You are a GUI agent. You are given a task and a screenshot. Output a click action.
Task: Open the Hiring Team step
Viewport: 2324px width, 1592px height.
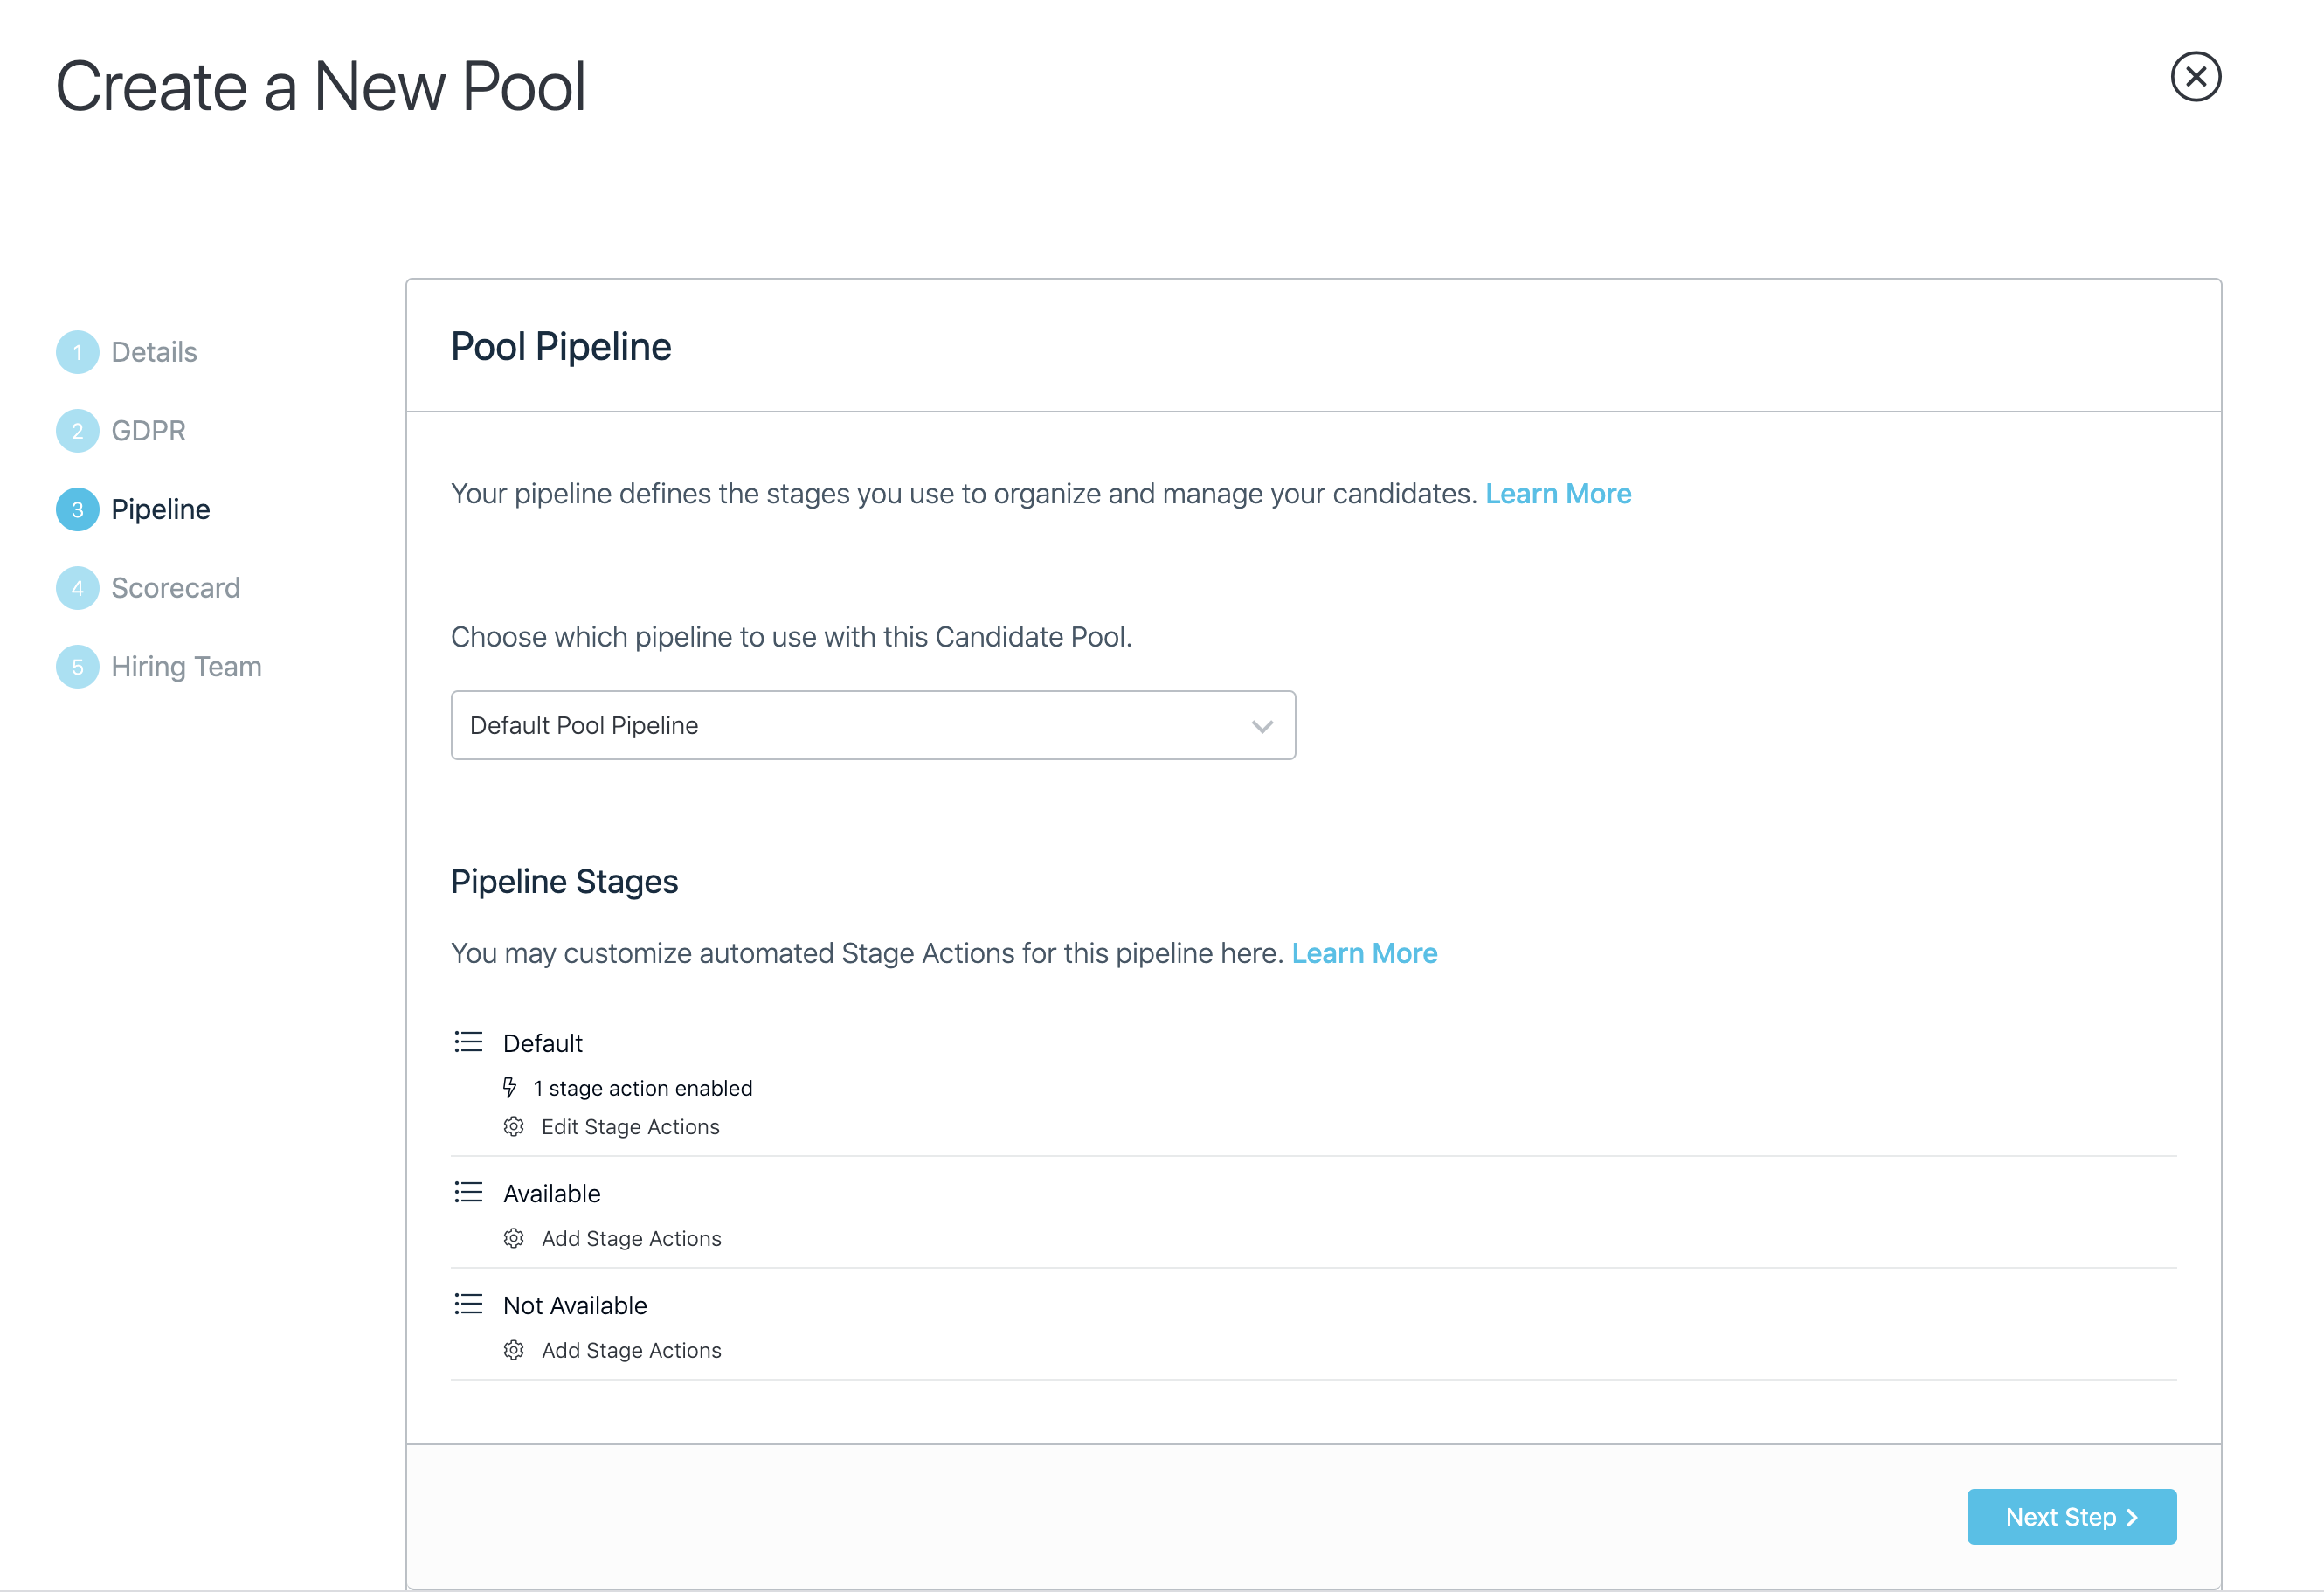pyautogui.click(x=186, y=666)
